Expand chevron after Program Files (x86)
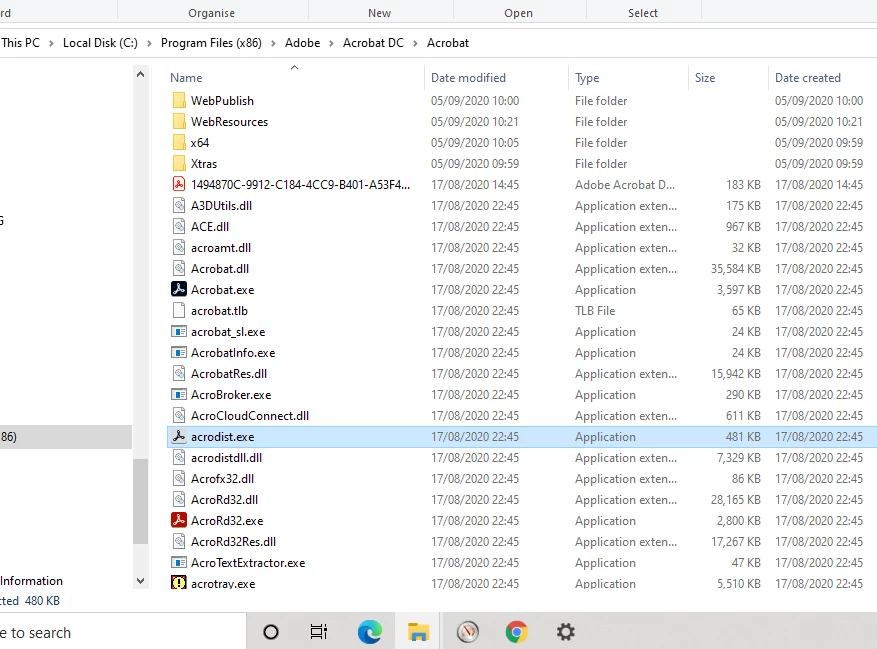877x649 pixels. tap(273, 43)
